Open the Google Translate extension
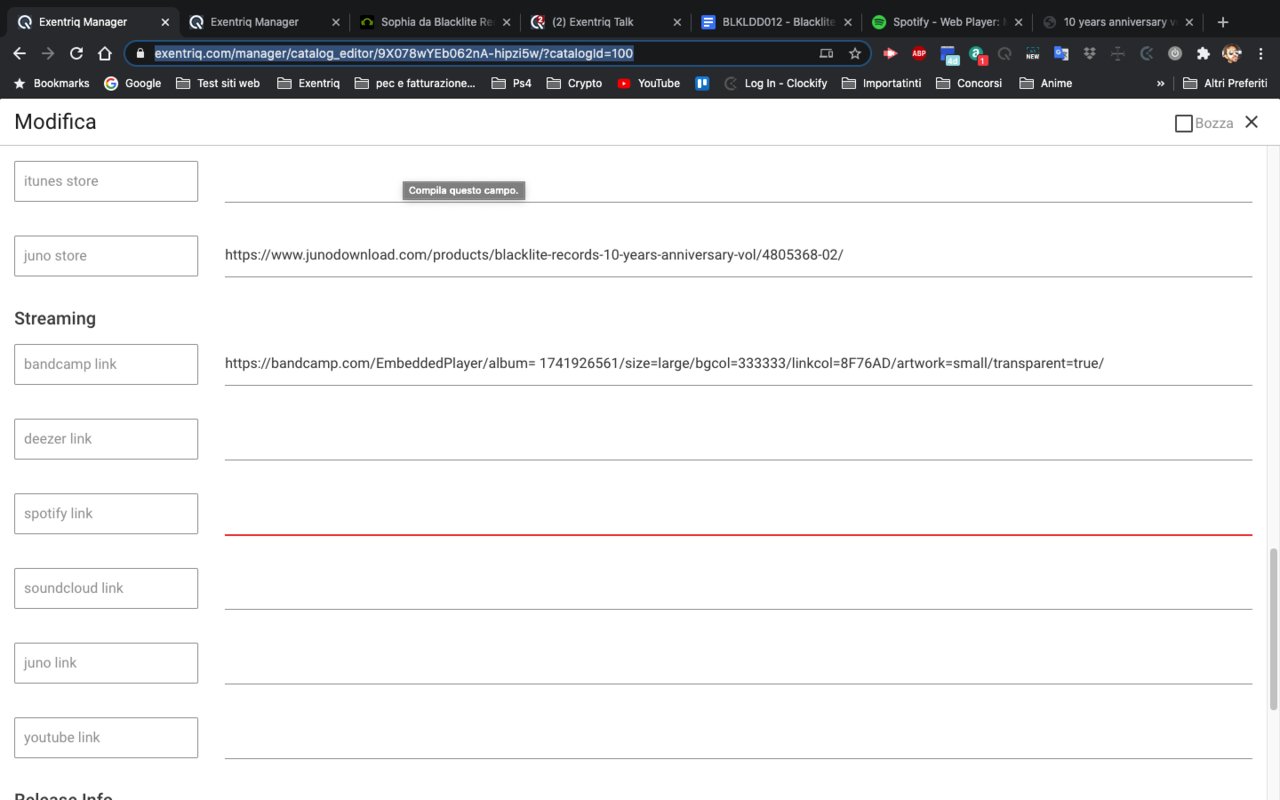This screenshot has width=1280, height=800. 1061,54
